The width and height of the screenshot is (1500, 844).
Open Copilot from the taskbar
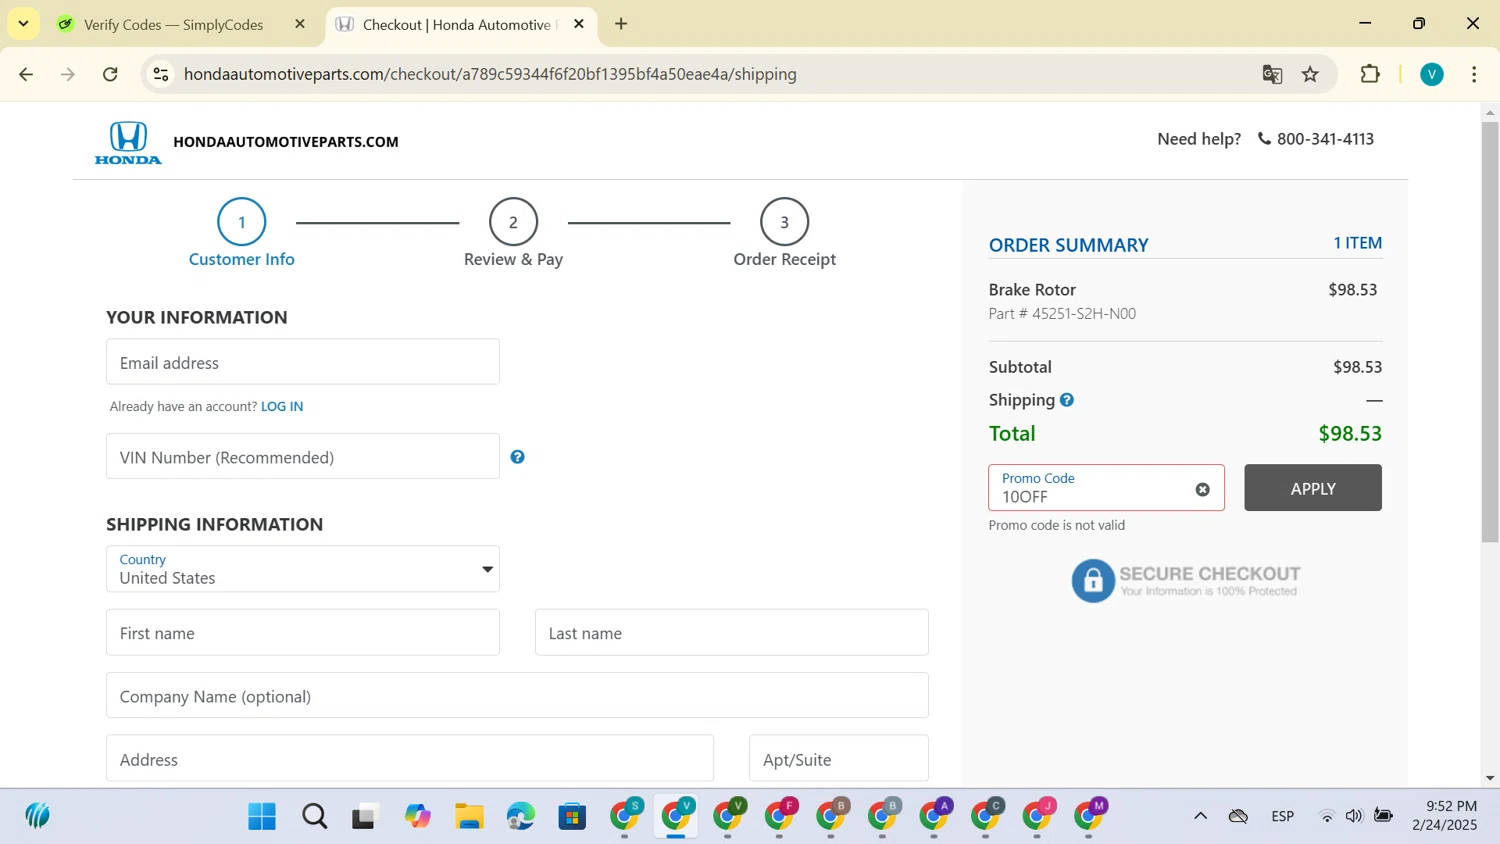pyautogui.click(x=418, y=817)
